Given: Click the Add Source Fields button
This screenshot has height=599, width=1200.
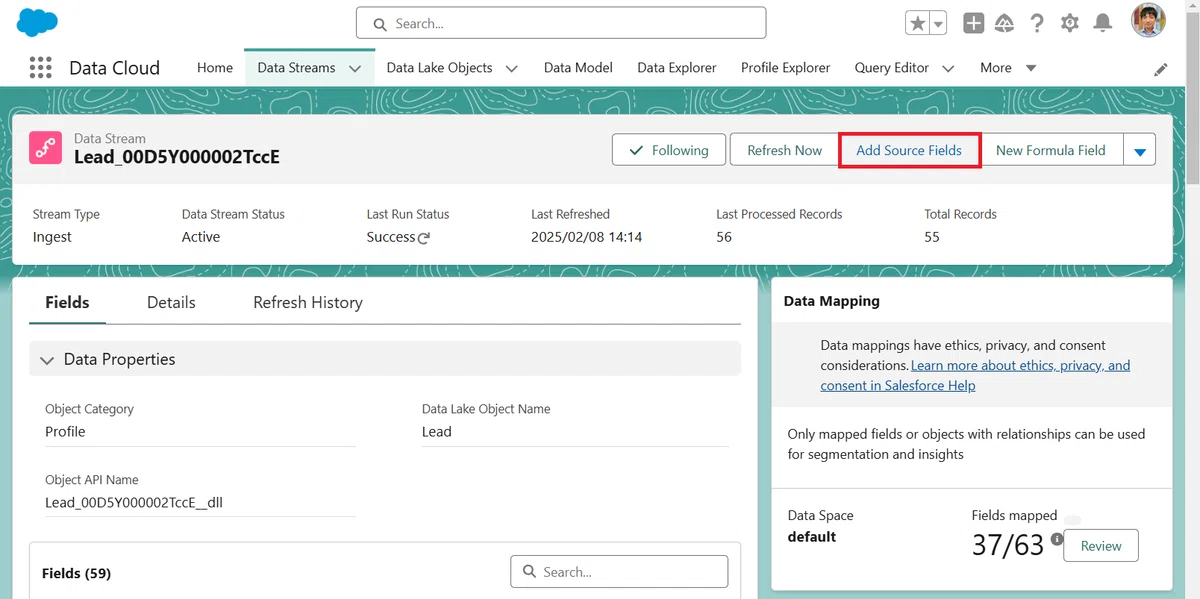Looking at the screenshot, I should pos(909,150).
